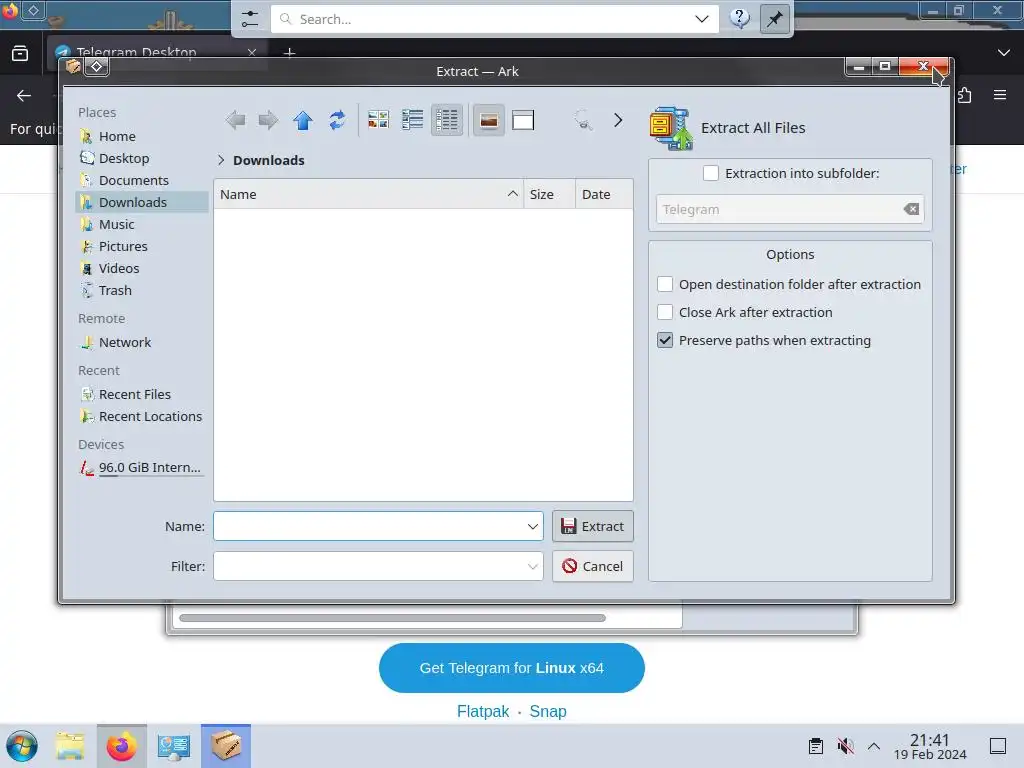Open a new Firefox tab

[x=289, y=52]
